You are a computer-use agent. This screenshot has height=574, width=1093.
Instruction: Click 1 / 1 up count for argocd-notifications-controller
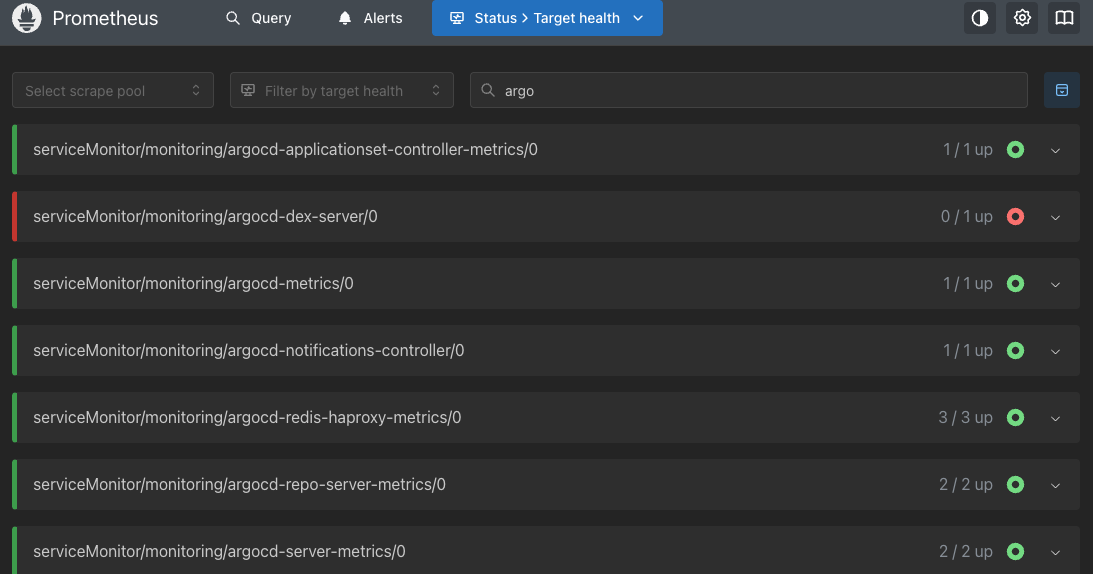pyautogui.click(x=968, y=350)
